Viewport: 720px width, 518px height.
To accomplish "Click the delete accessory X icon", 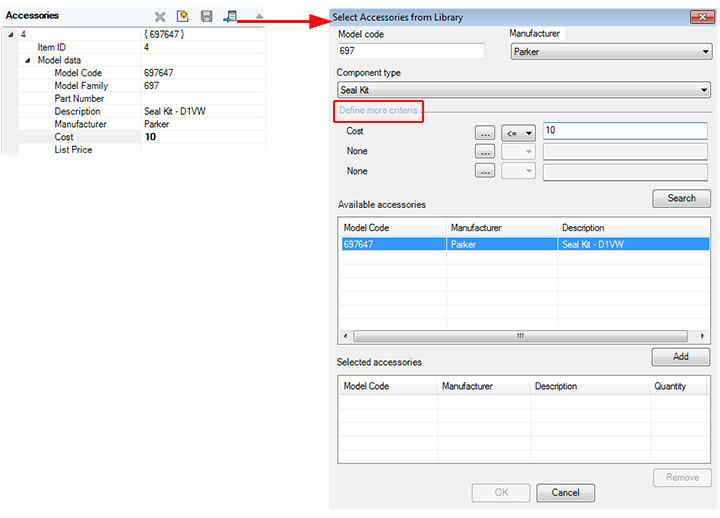I will click(x=160, y=17).
